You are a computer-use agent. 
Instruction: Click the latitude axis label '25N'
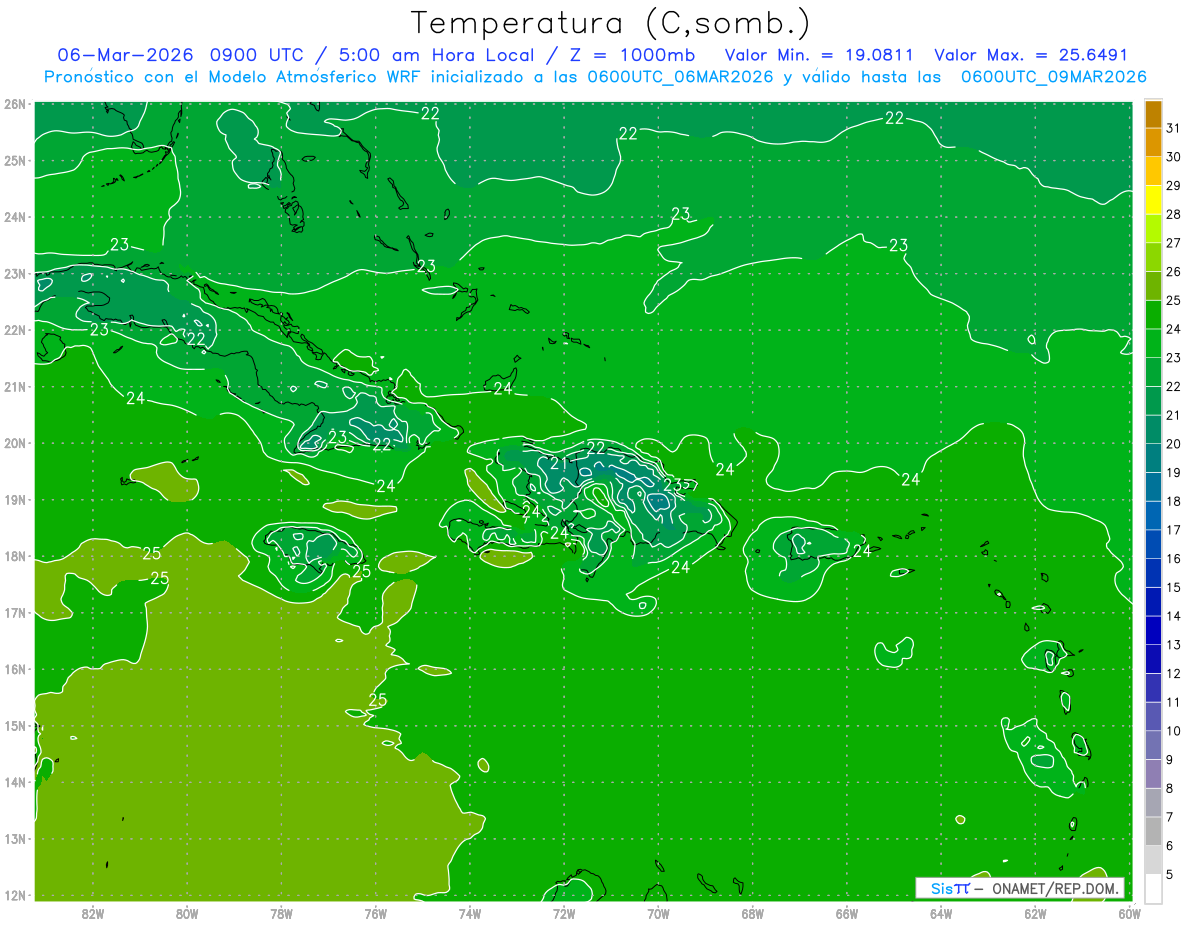(15, 160)
